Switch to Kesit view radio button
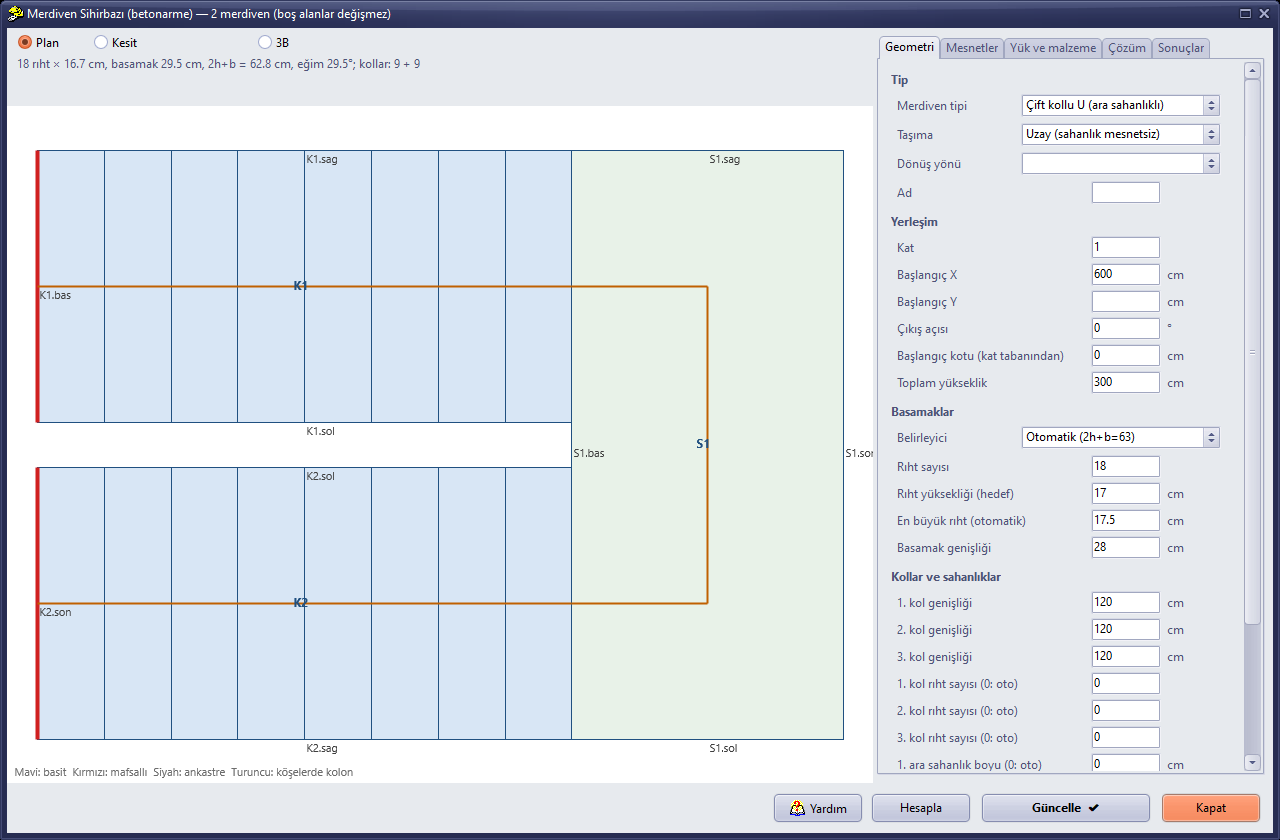This screenshot has width=1280, height=840. [101, 43]
